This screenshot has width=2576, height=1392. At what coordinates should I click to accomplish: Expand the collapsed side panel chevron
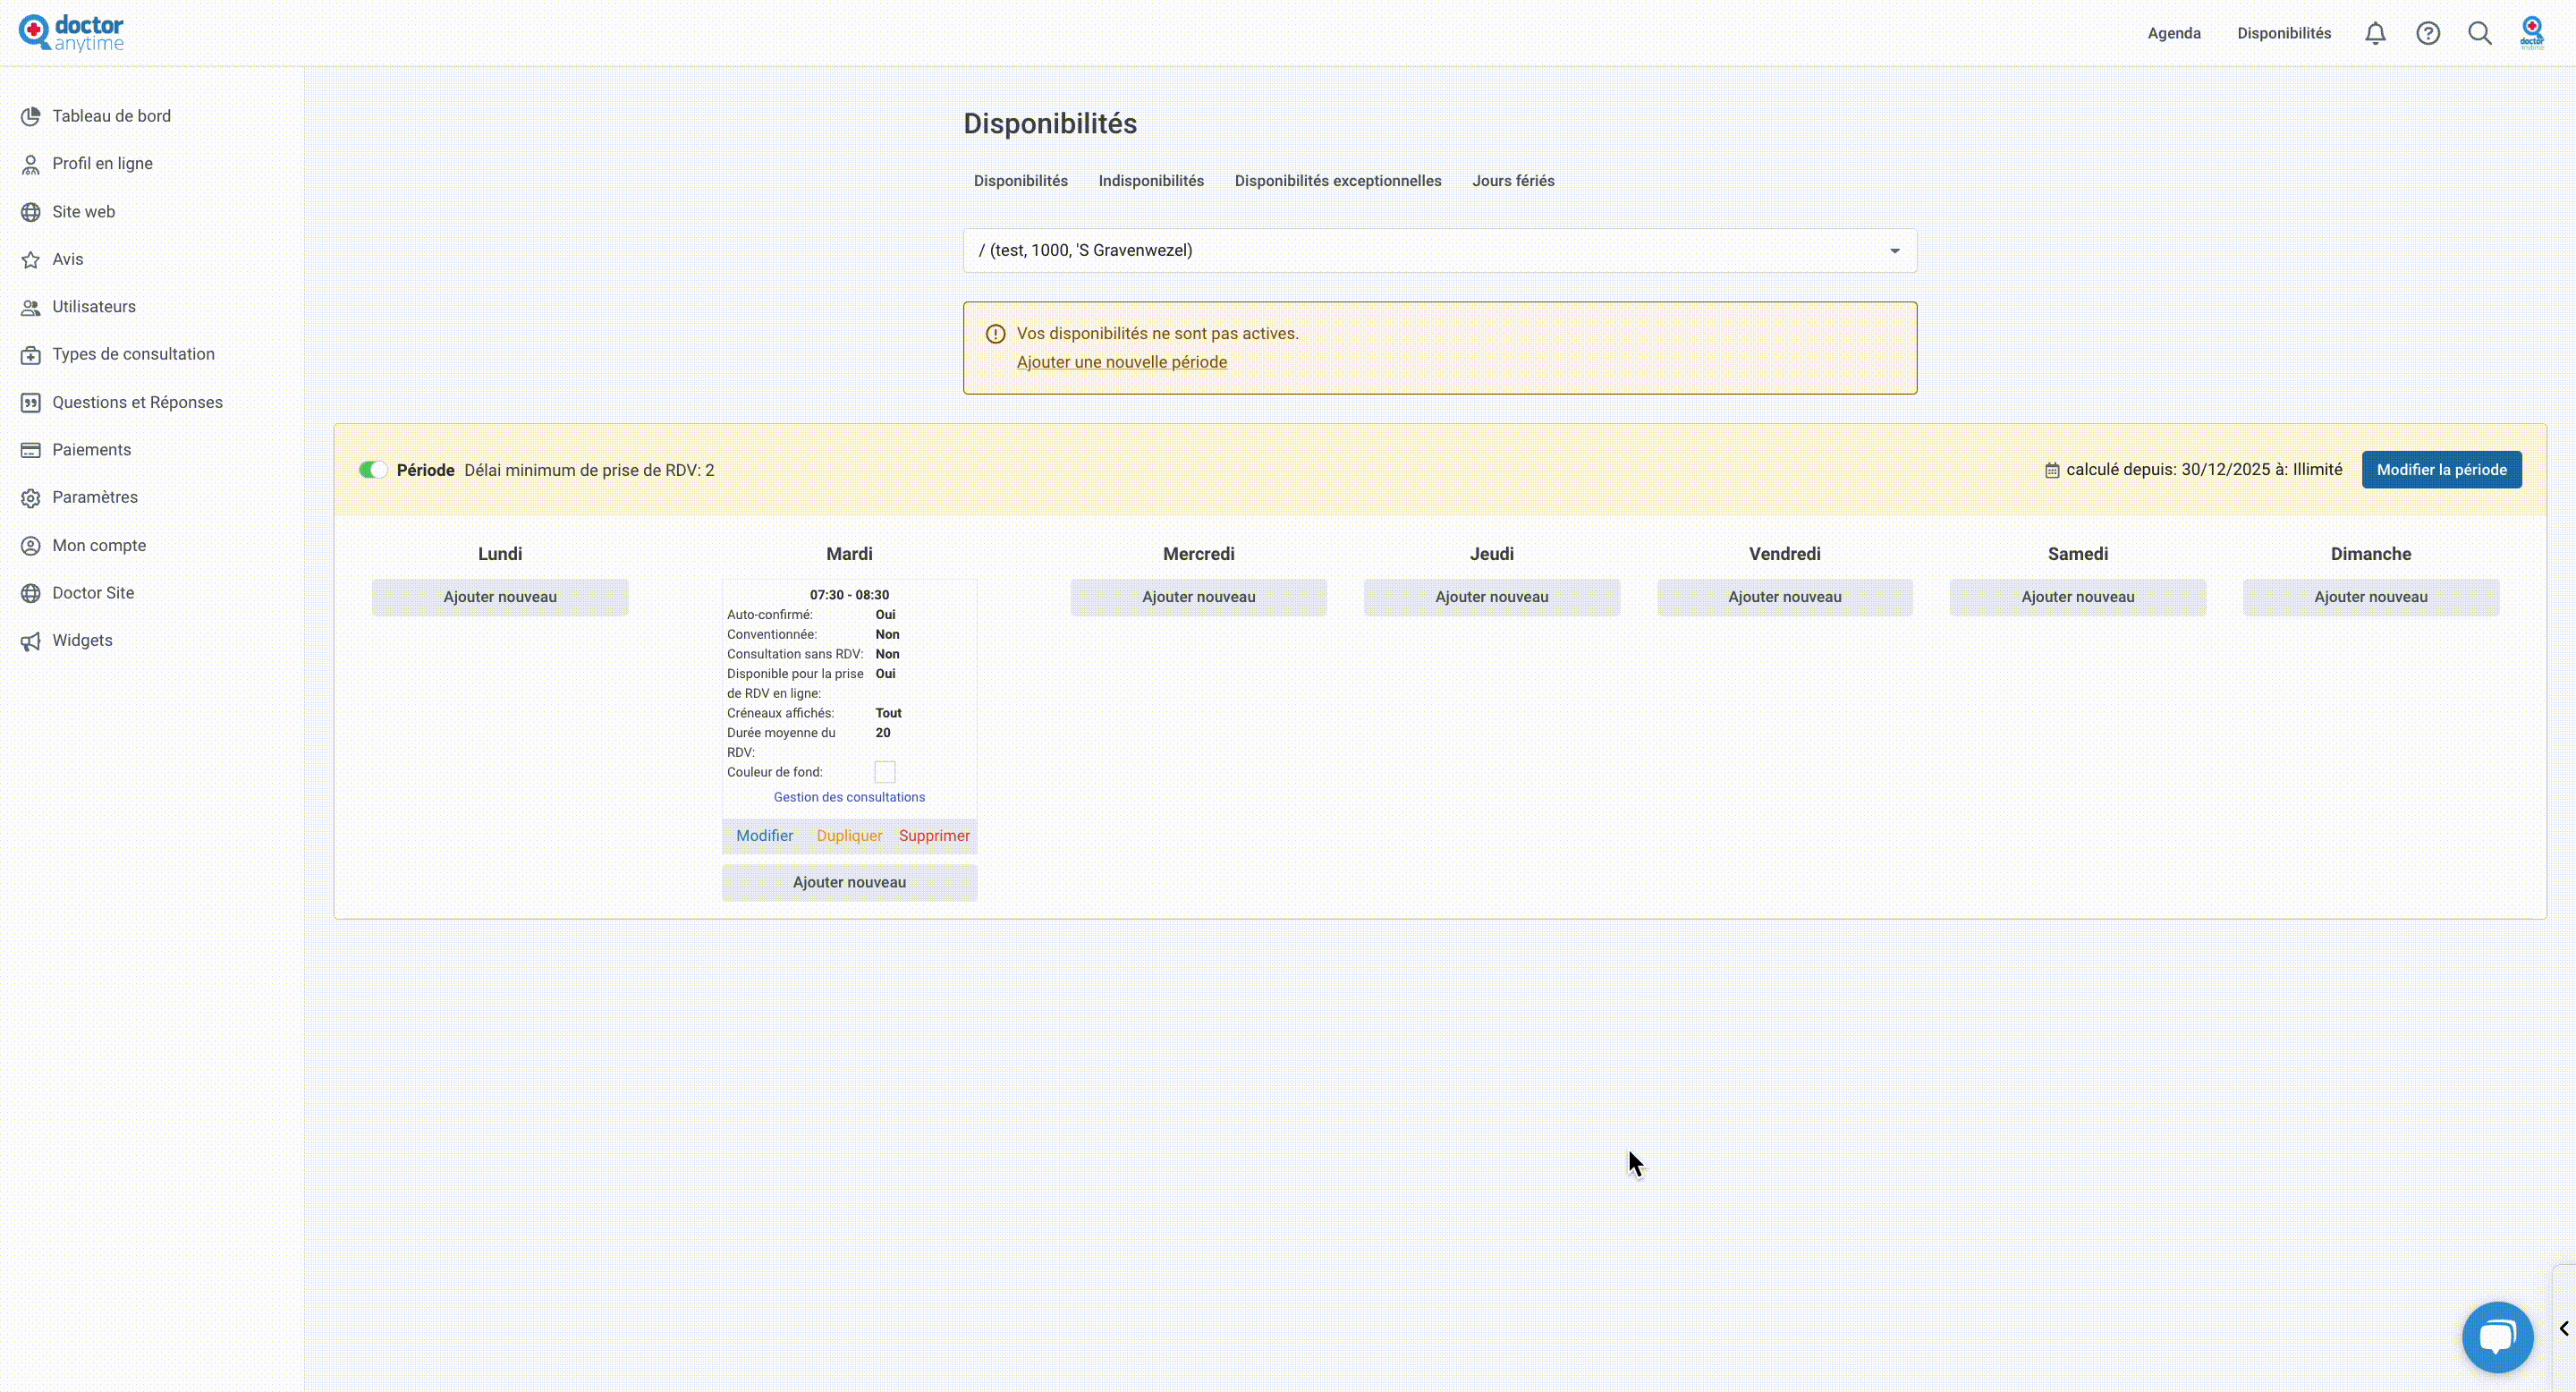click(x=2564, y=1328)
